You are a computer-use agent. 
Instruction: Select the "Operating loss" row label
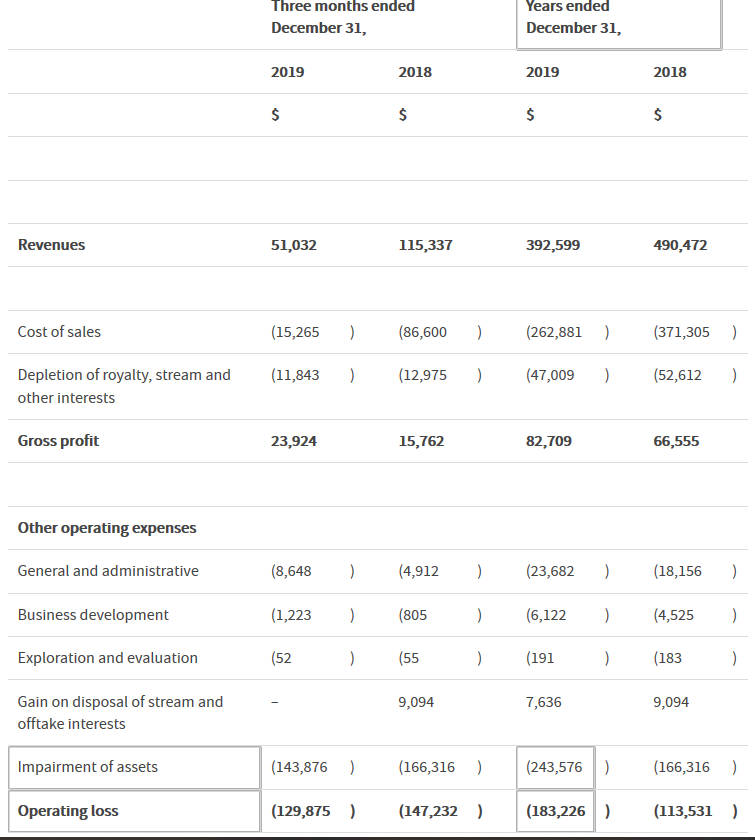(68, 811)
